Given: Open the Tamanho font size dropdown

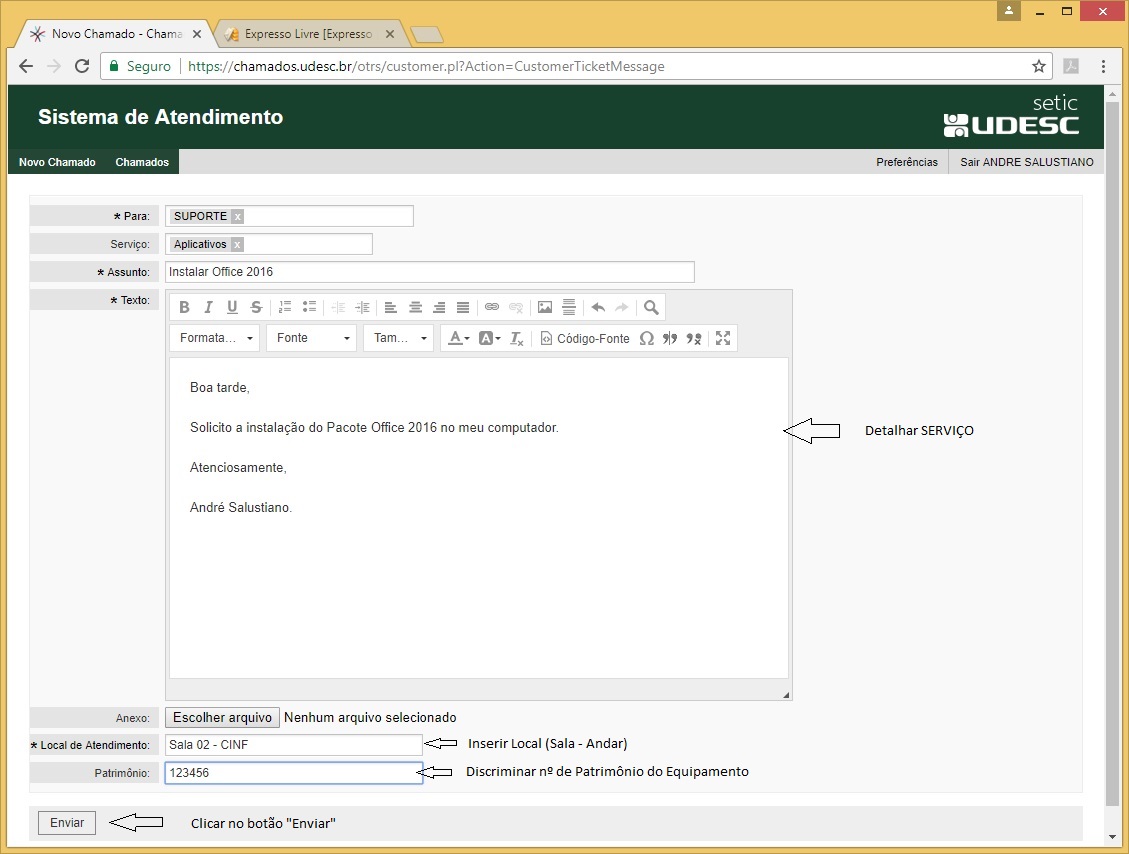Looking at the screenshot, I should point(398,338).
